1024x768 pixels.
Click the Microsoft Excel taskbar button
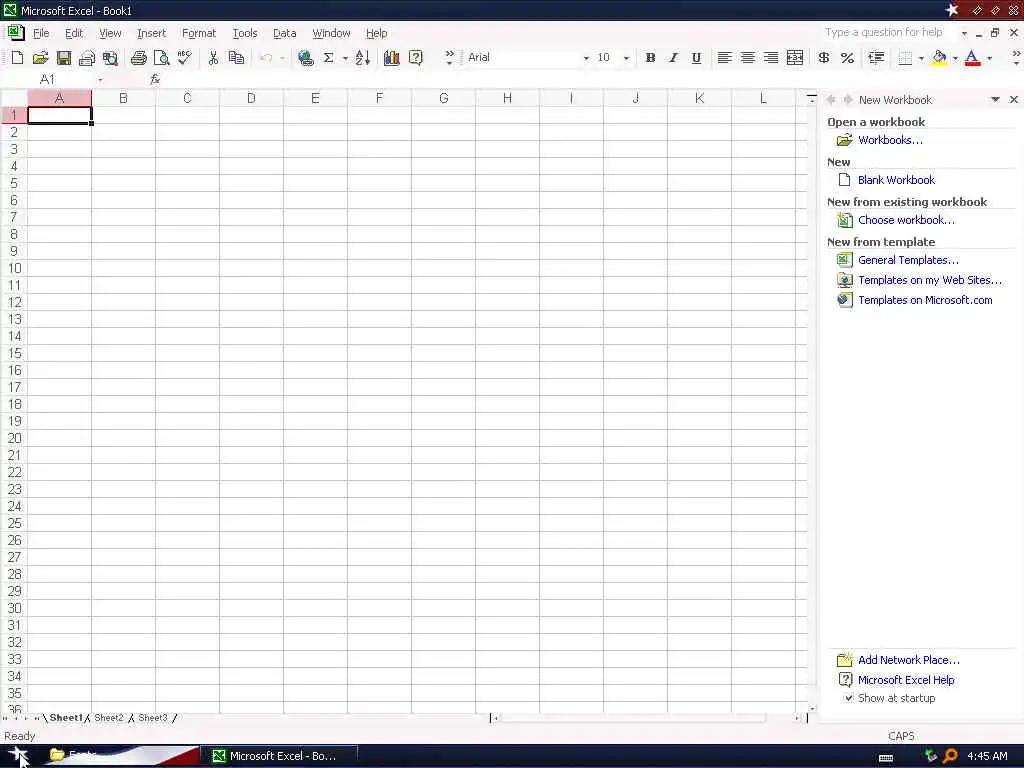tap(279, 756)
